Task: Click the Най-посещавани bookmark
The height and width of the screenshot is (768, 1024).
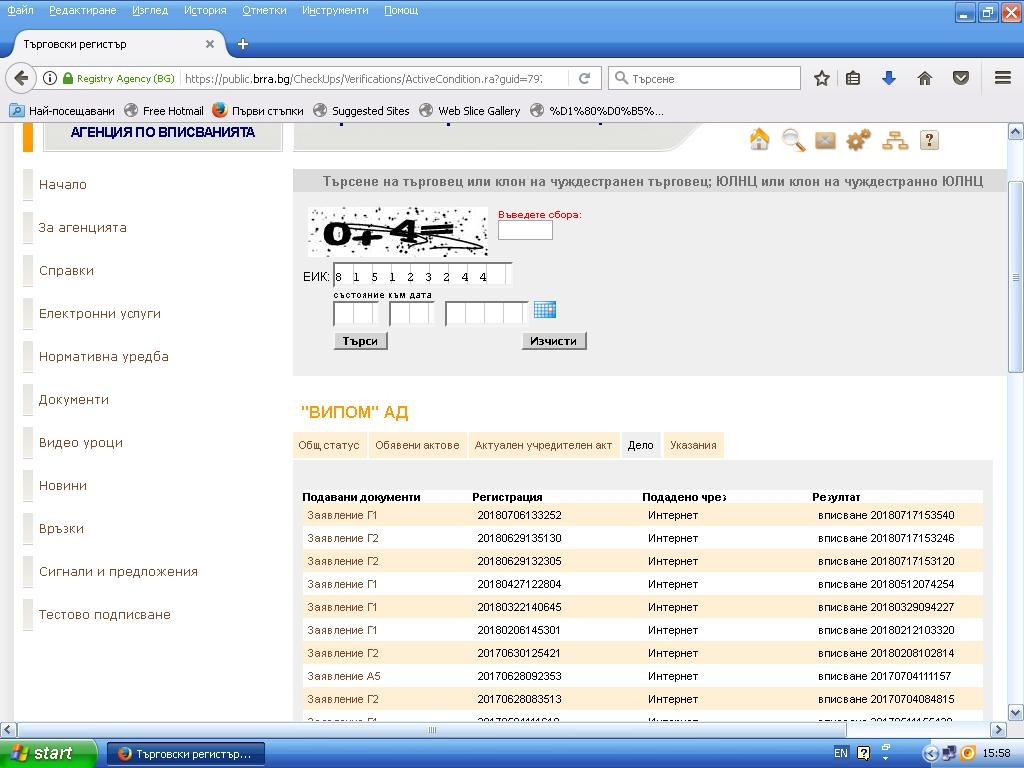Action: click(x=62, y=111)
